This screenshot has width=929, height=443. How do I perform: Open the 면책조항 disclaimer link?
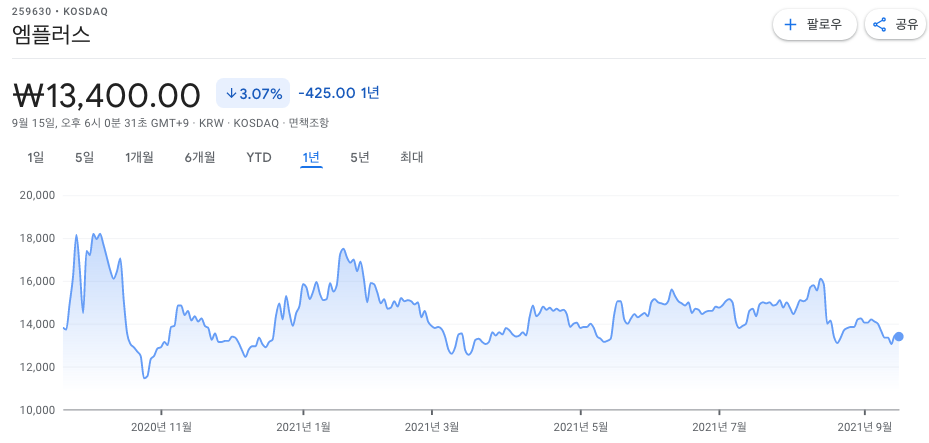[x=308, y=123]
